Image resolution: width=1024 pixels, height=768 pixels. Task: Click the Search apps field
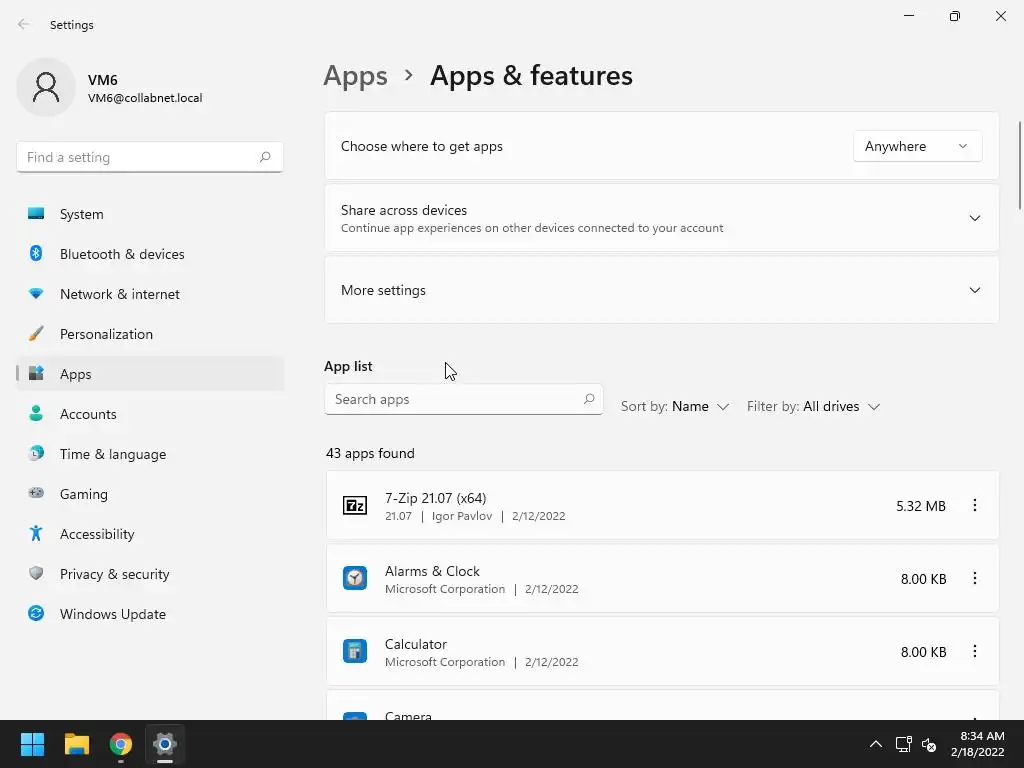455,399
